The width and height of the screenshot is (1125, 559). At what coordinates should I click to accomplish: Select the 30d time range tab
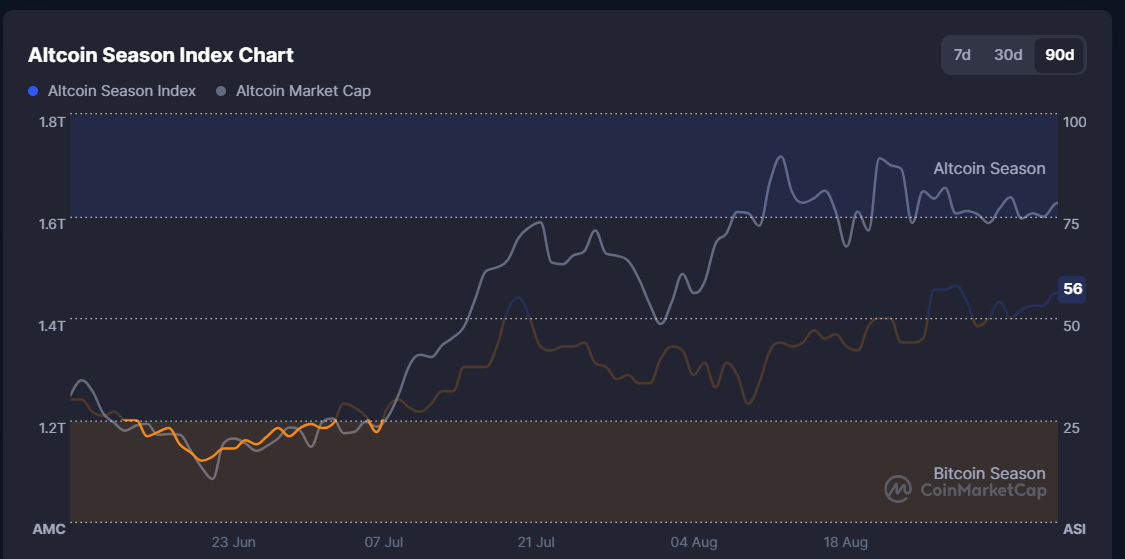click(1008, 55)
